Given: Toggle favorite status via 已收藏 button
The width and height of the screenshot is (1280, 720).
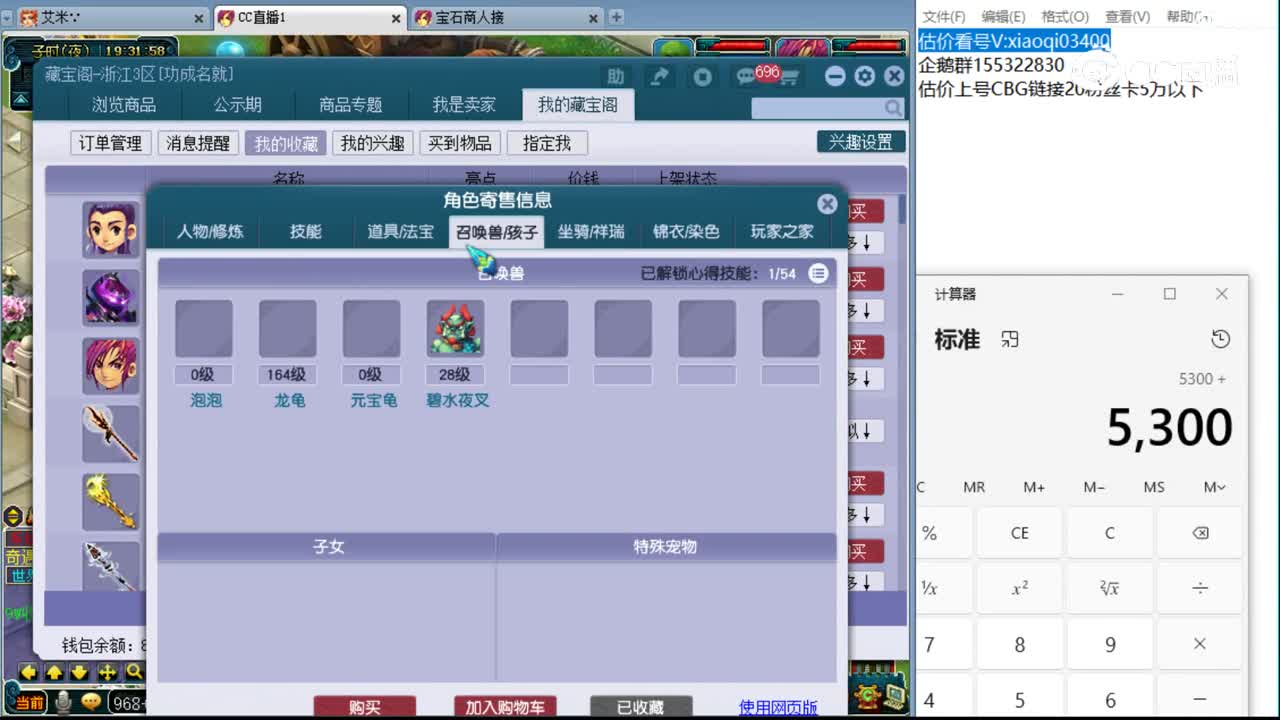Looking at the screenshot, I should [x=641, y=707].
